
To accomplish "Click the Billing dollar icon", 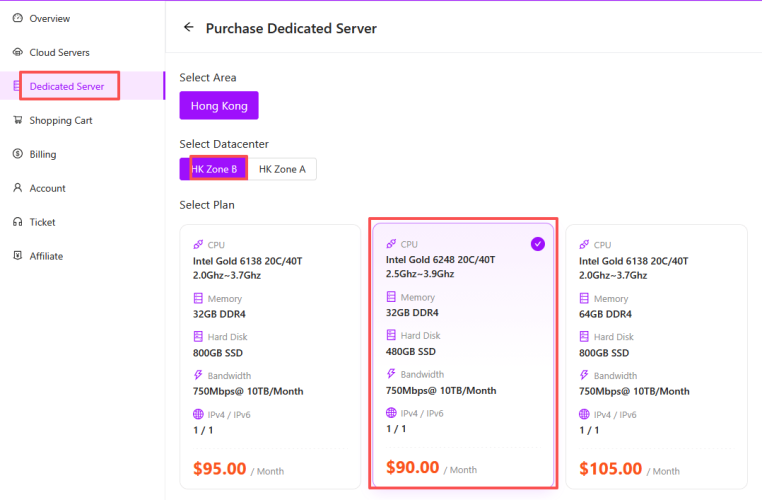I will click(x=17, y=154).
